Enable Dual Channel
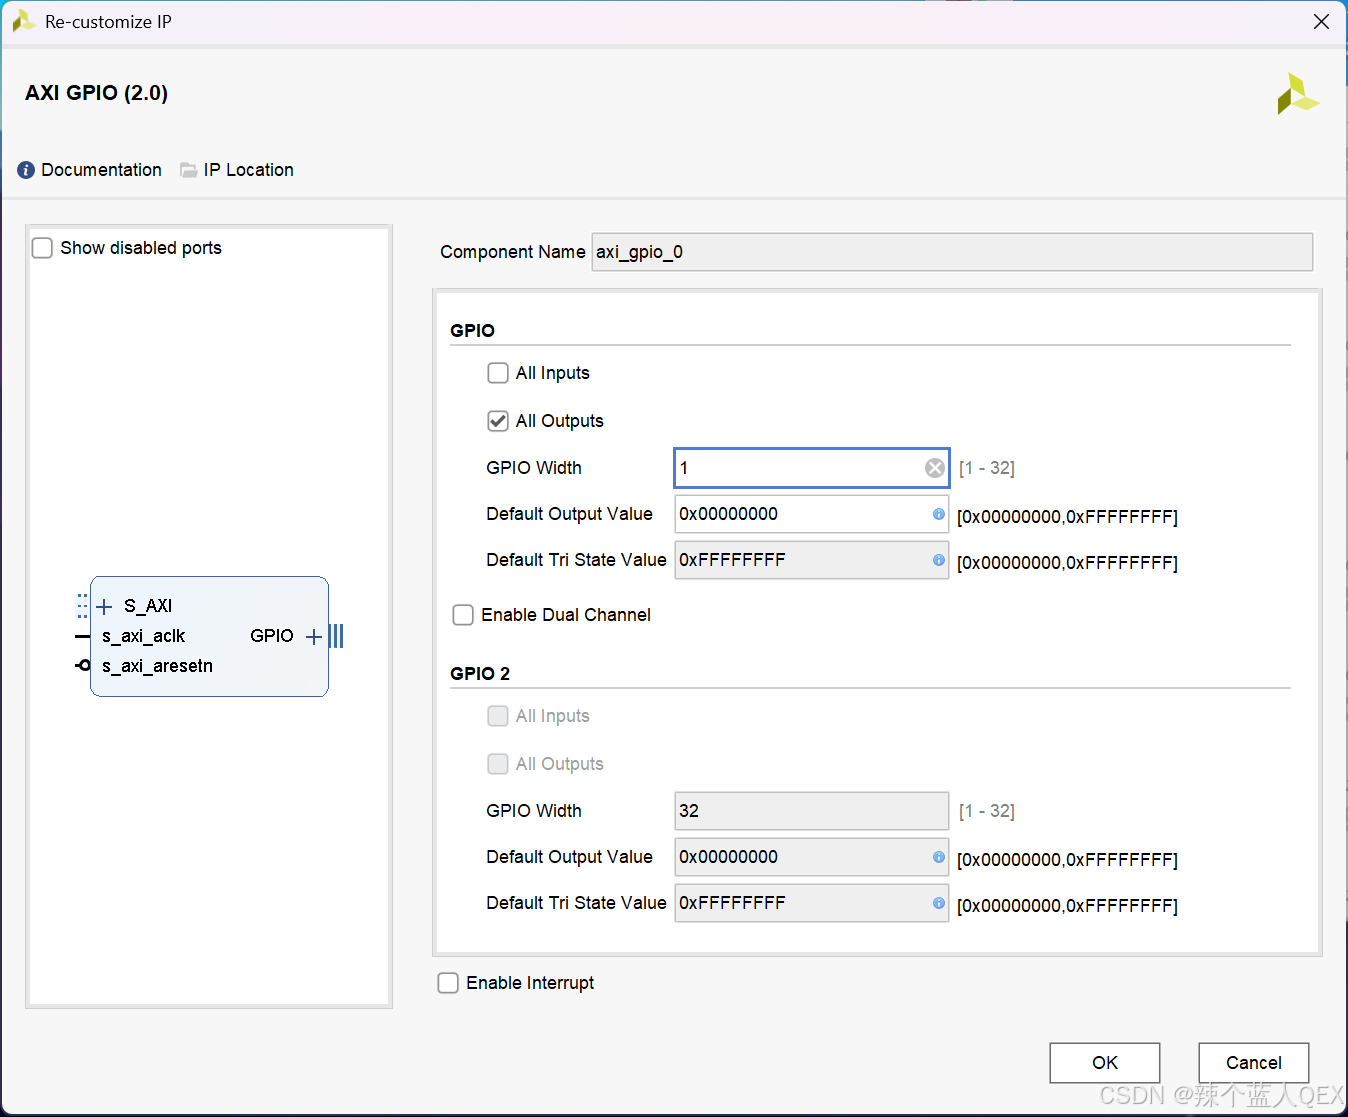 point(462,614)
